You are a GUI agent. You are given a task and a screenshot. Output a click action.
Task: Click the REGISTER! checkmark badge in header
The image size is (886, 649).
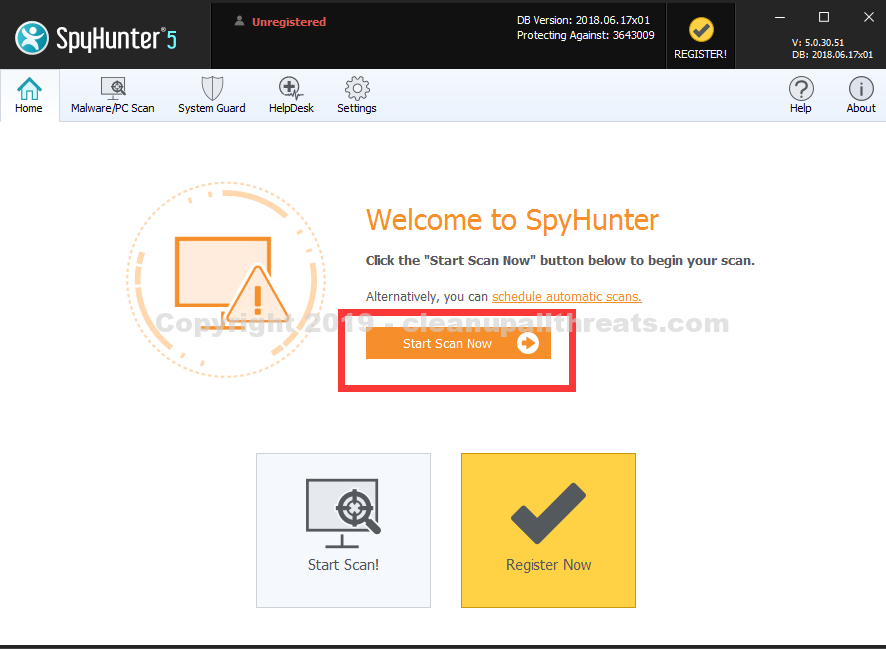pyautogui.click(x=700, y=36)
